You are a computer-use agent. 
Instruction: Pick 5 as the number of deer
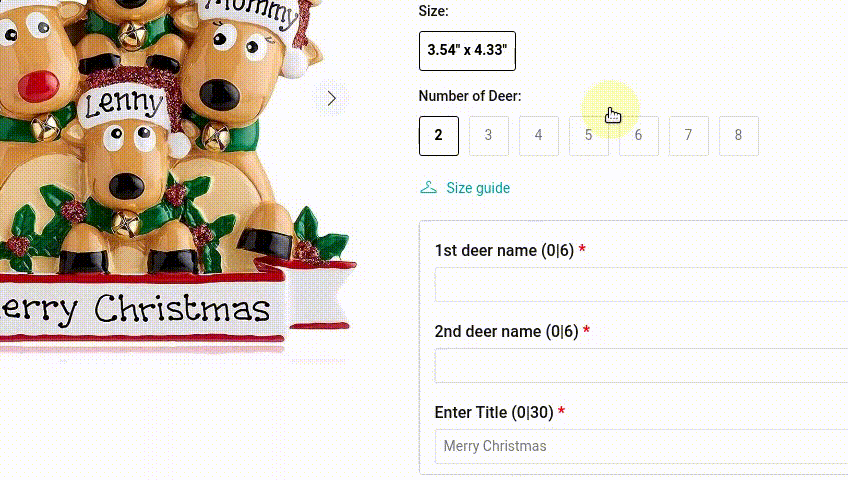588,136
